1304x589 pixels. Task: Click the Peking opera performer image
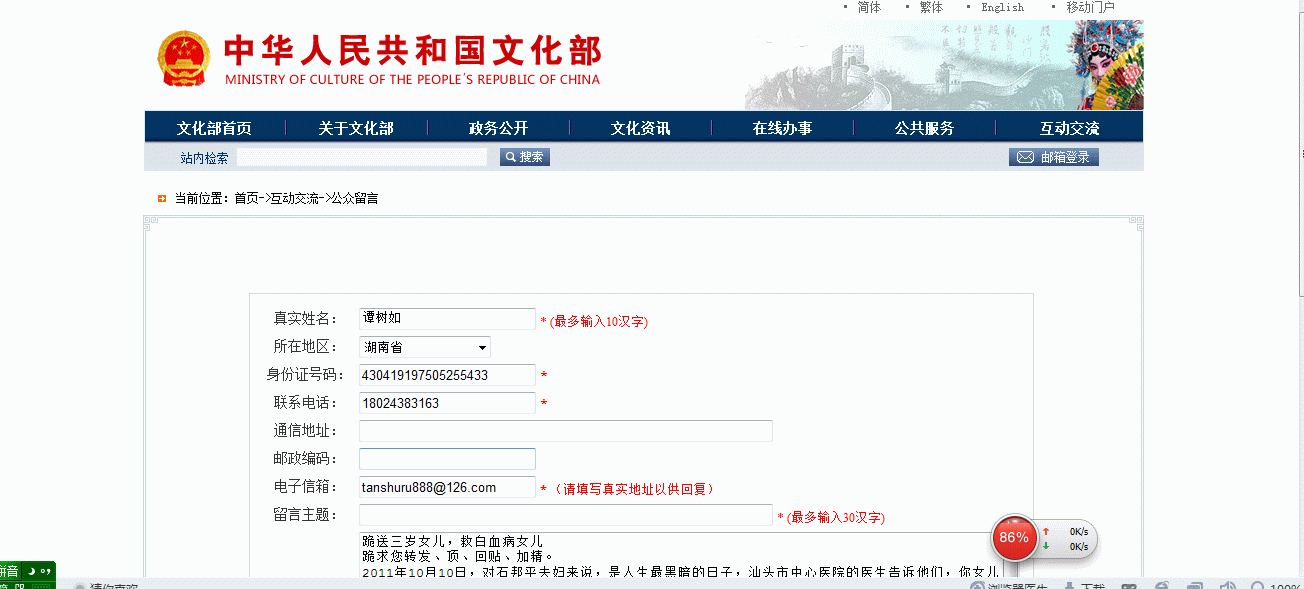1107,65
